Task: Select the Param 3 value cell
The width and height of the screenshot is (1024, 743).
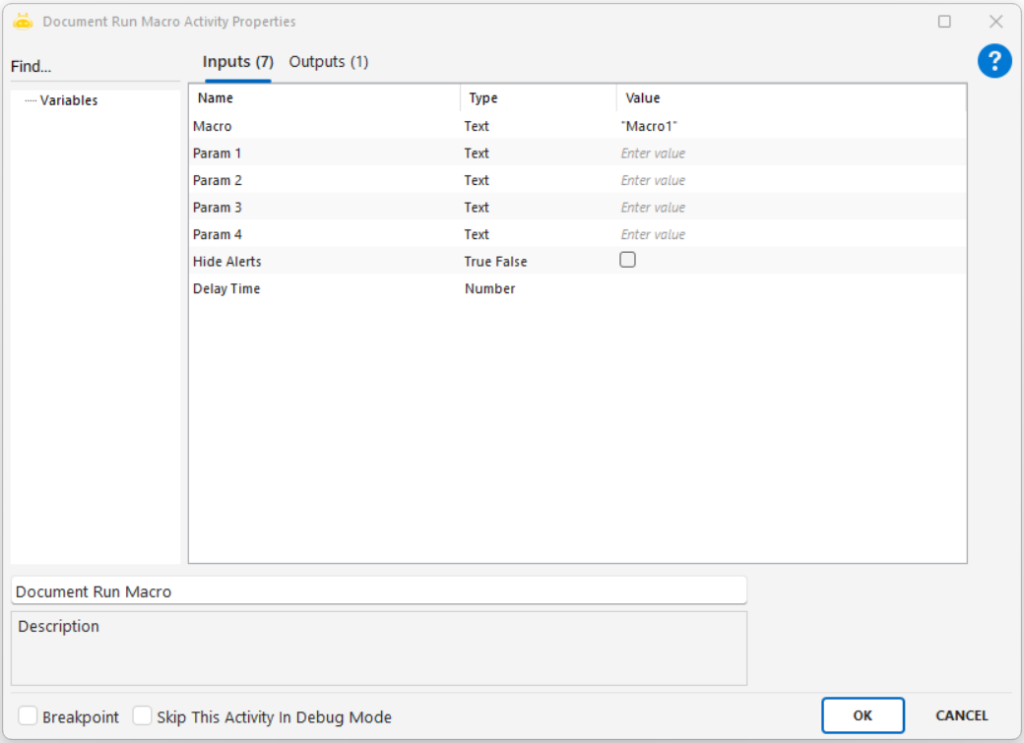Action: [790, 208]
